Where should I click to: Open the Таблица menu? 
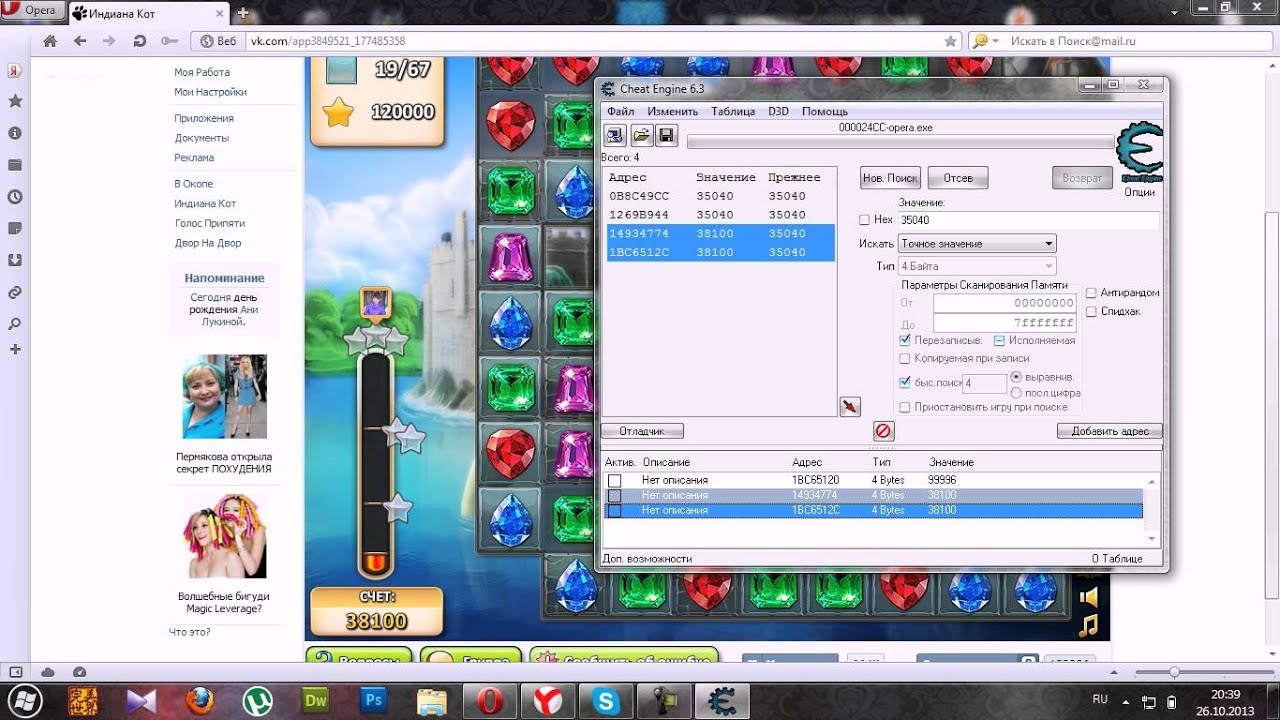(x=733, y=111)
